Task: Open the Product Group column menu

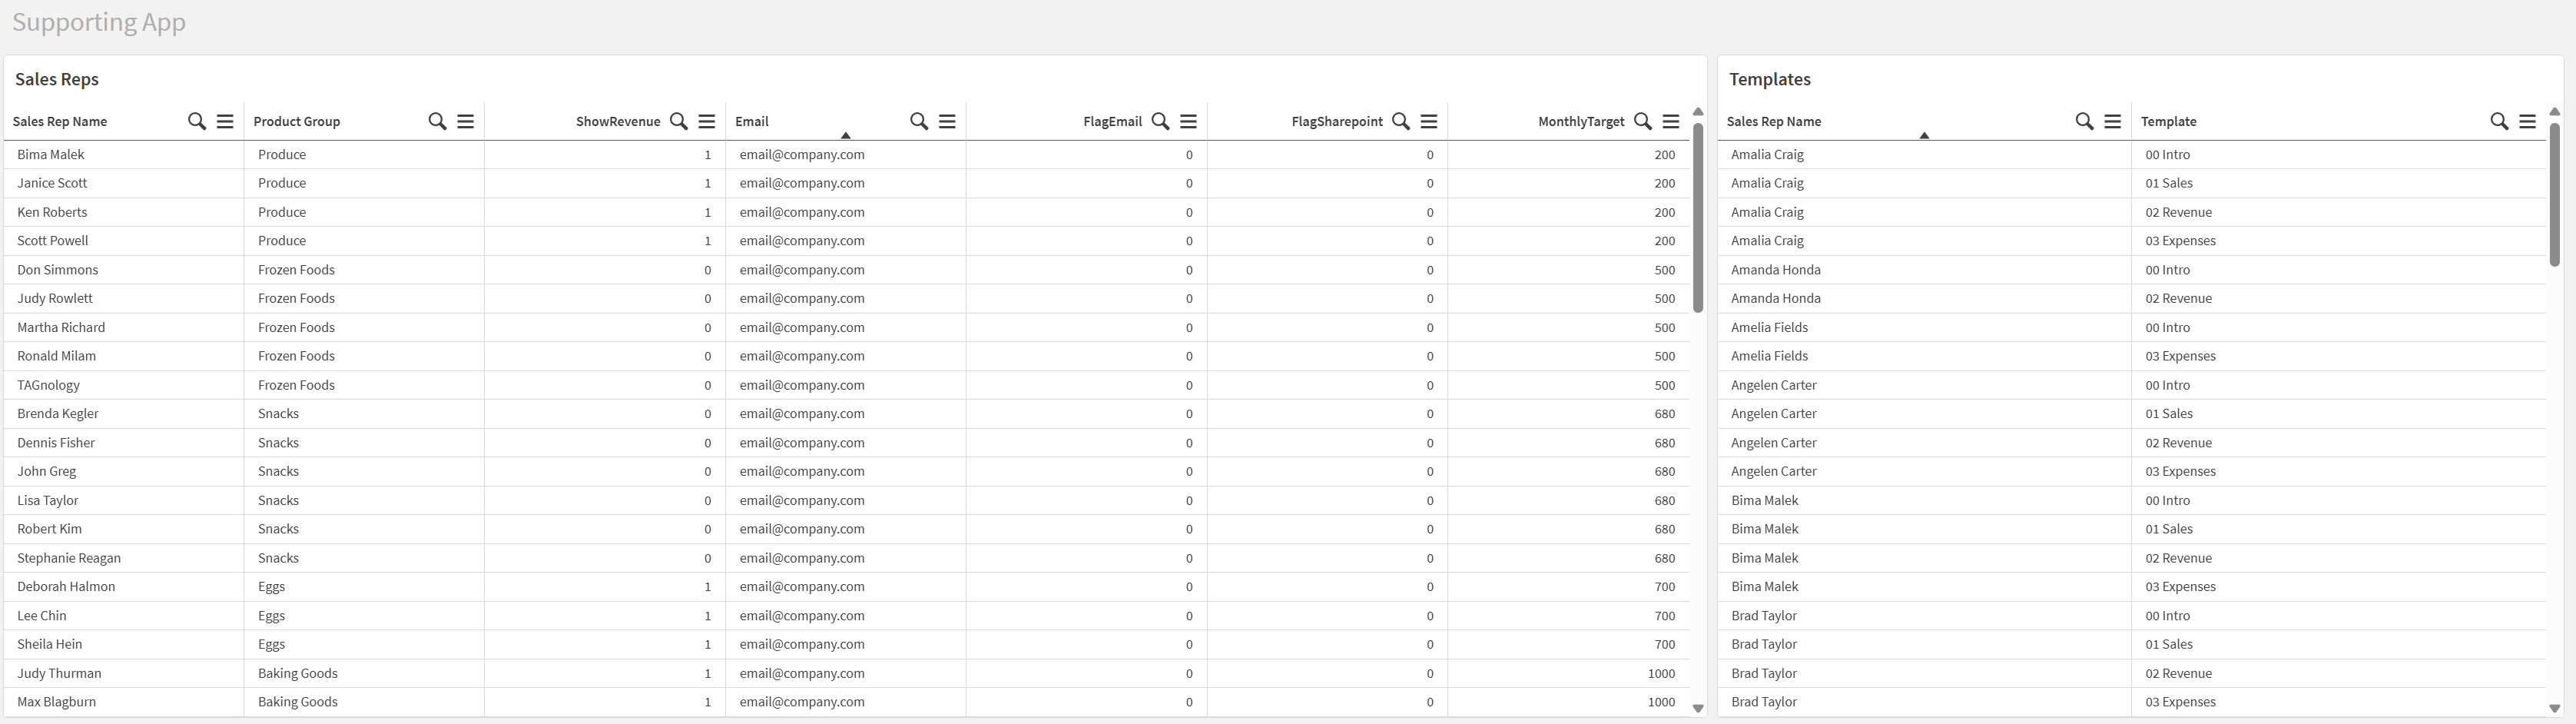Action: point(466,121)
